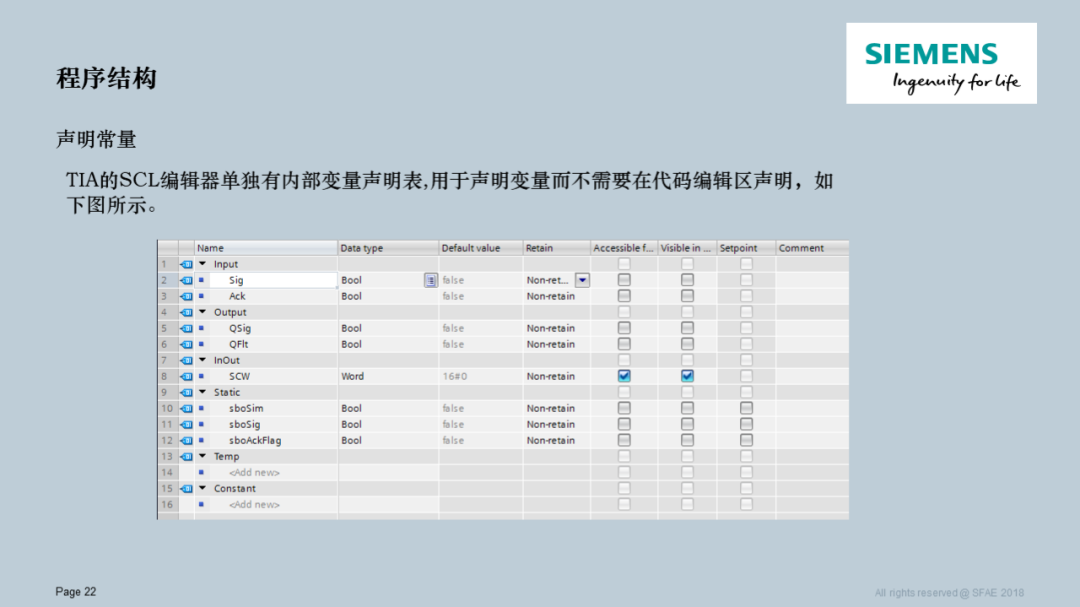Click the Siemens Ingenuity for life logo

coord(940,62)
